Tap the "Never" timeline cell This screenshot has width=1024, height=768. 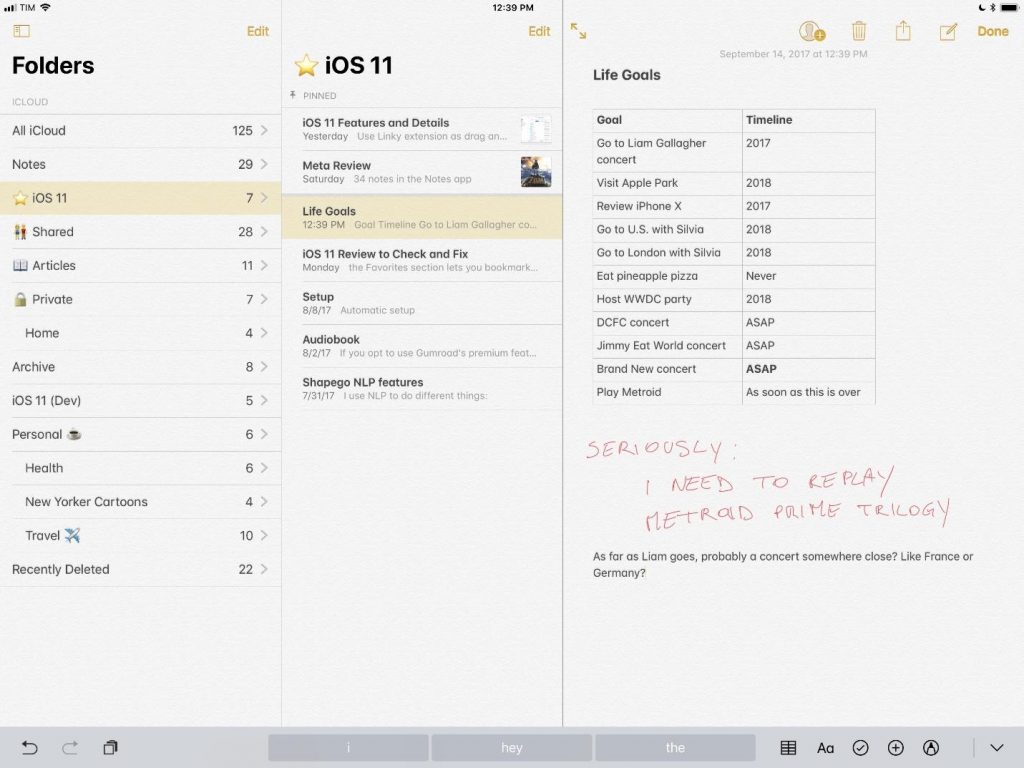click(808, 276)
